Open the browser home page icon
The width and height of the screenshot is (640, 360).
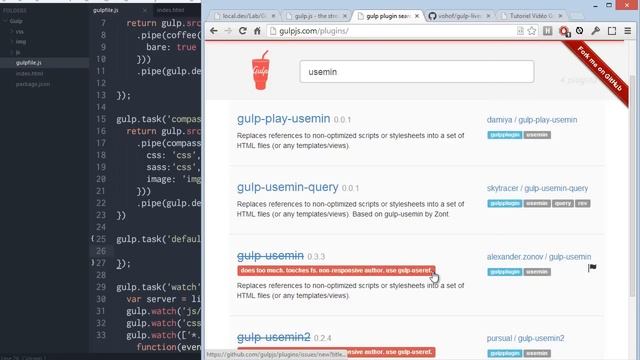257,31
